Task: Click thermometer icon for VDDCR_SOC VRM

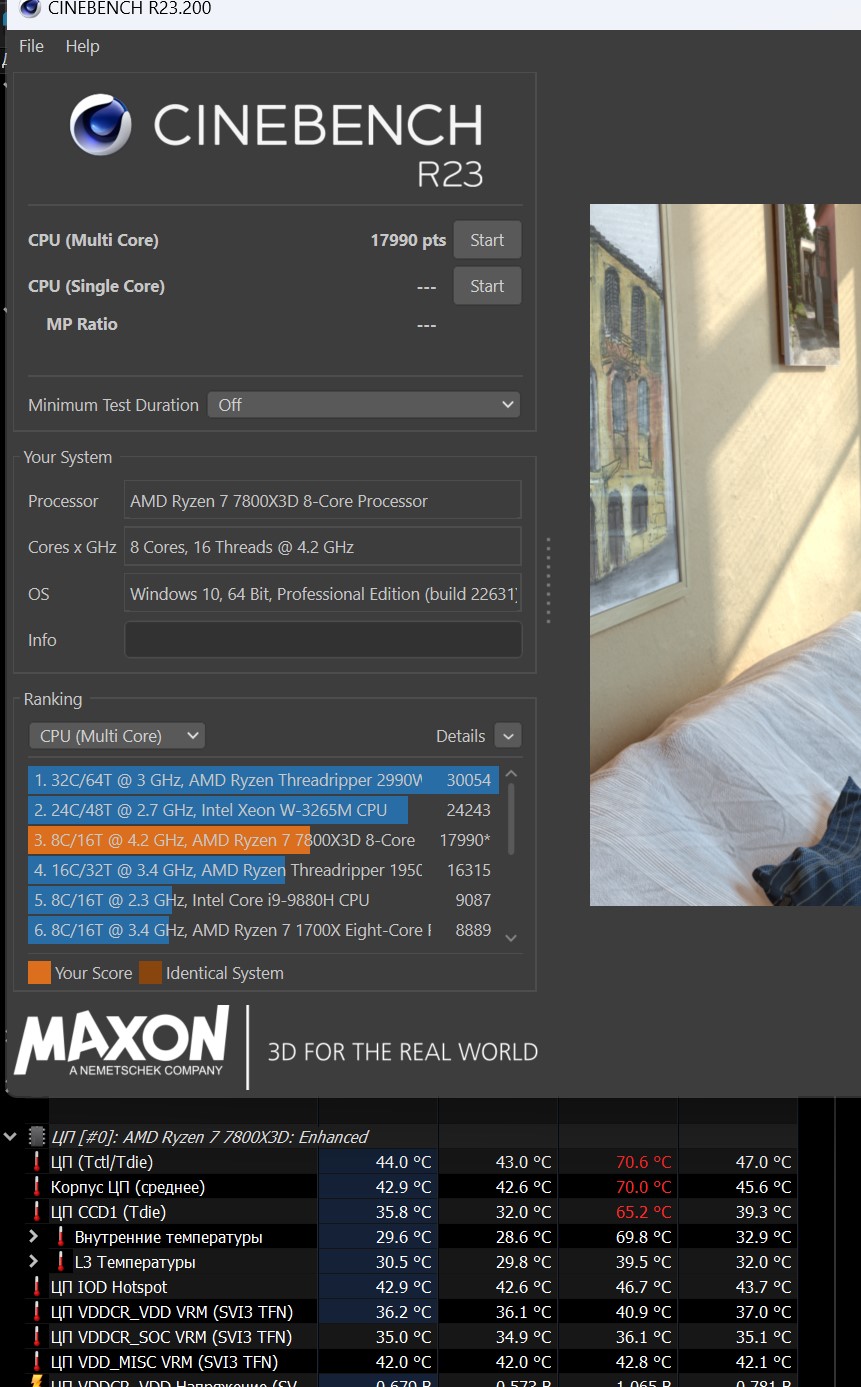Action: click(37, 1337)
